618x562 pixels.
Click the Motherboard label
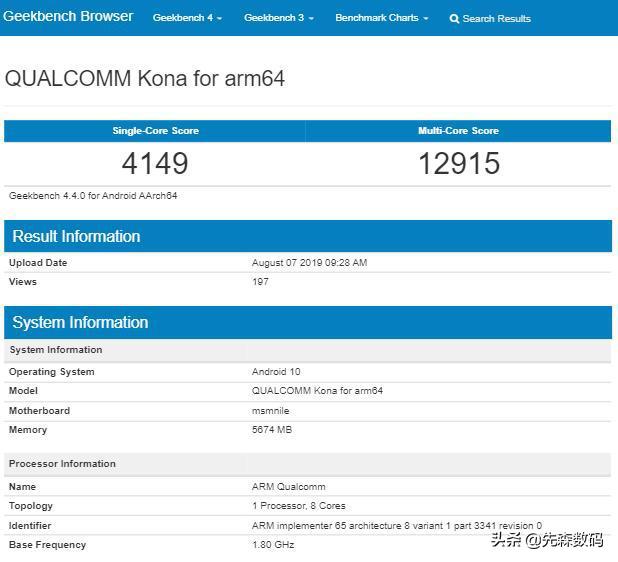tap(39, 411)
